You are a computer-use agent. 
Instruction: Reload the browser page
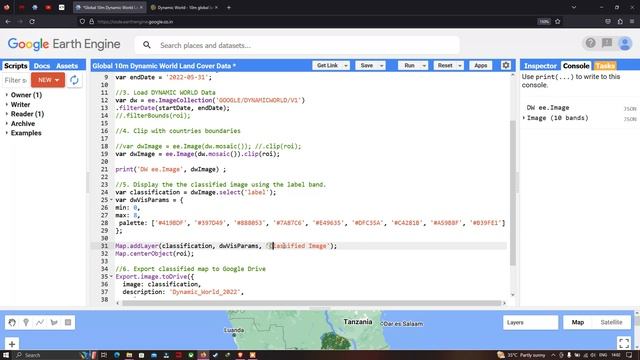tap(32, 21)
